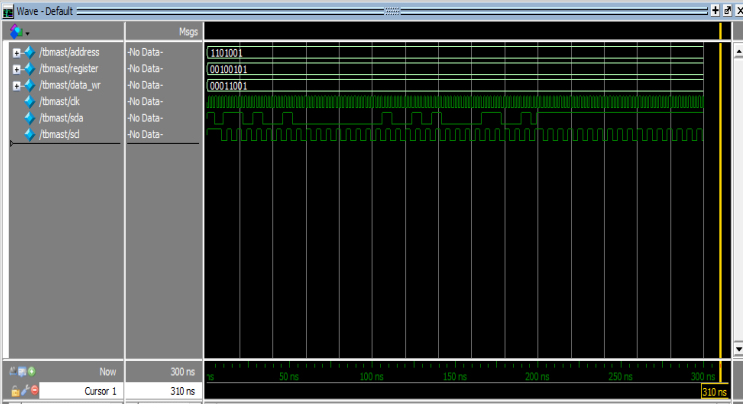Viewport: 743px width, 404px height.
Task: Click the Msgs column header
Action: (188, 32)
